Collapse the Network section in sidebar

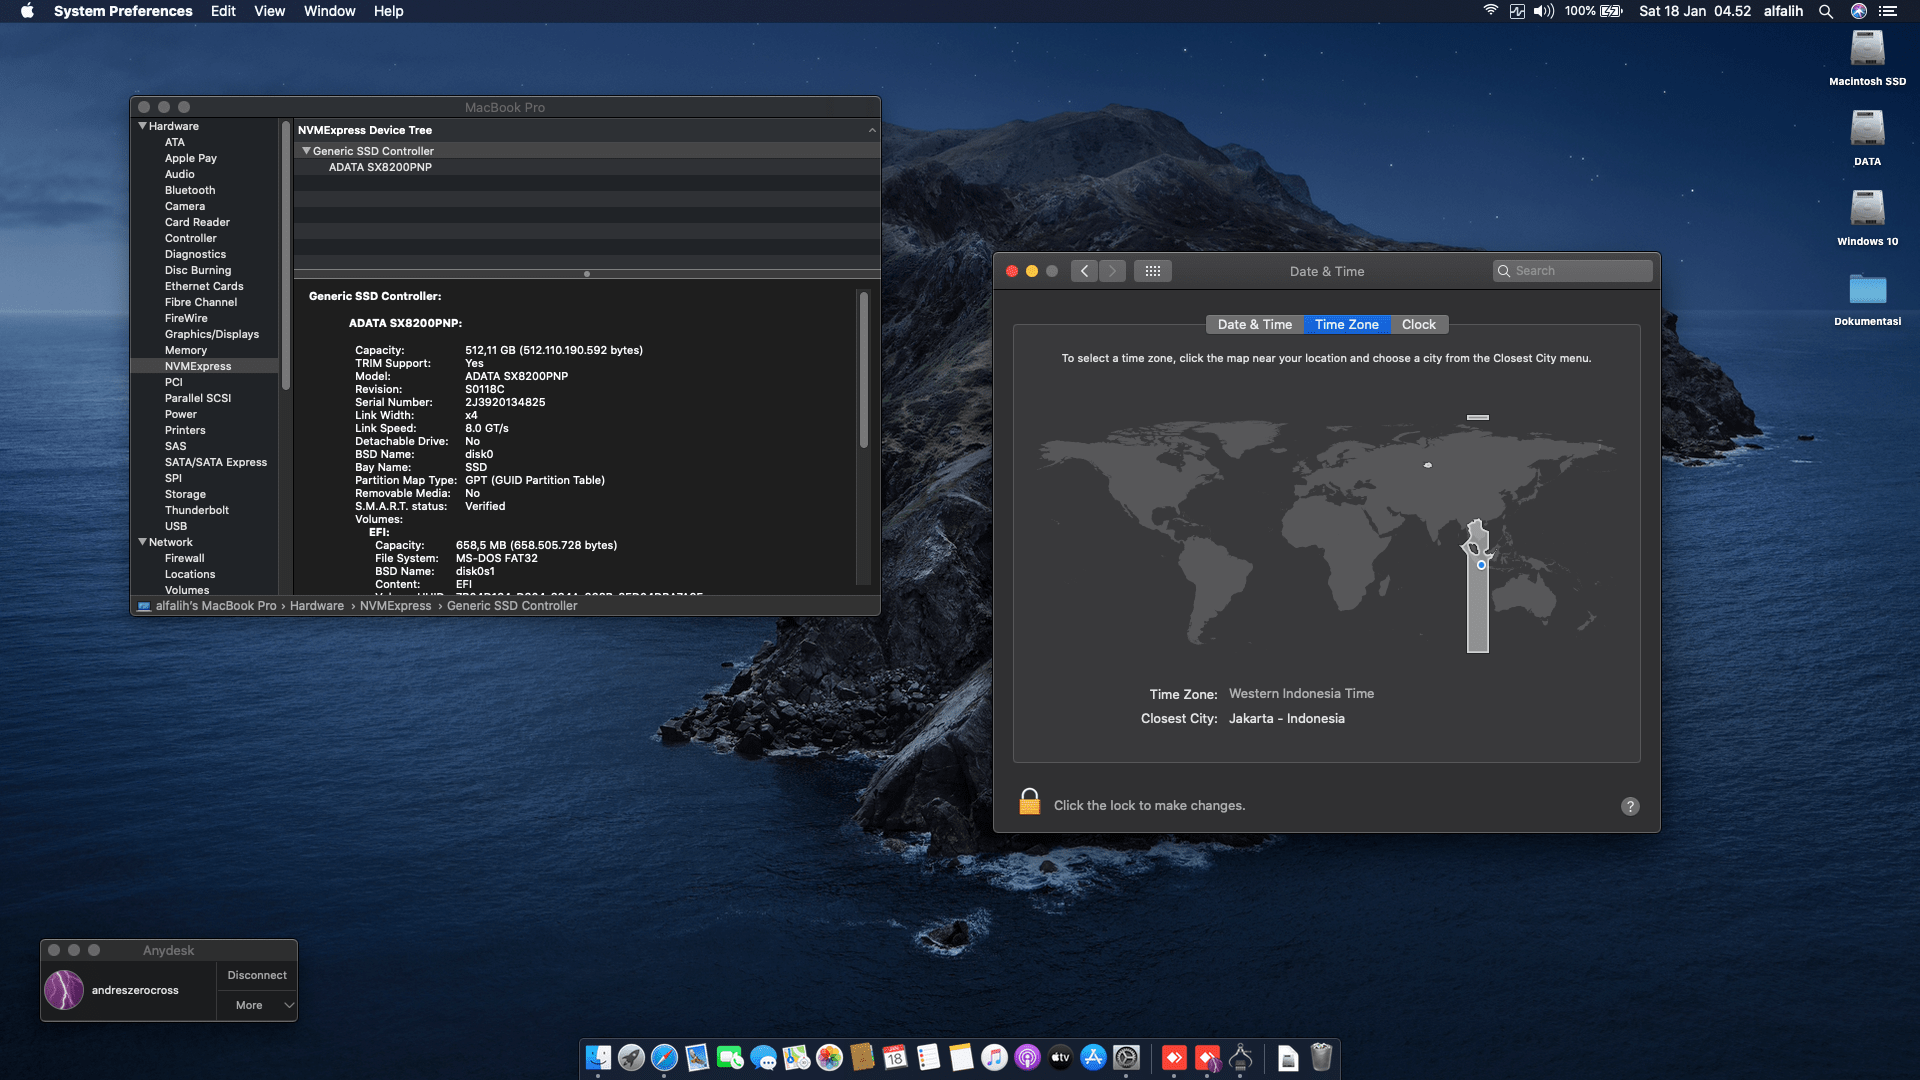click(142, 542)
